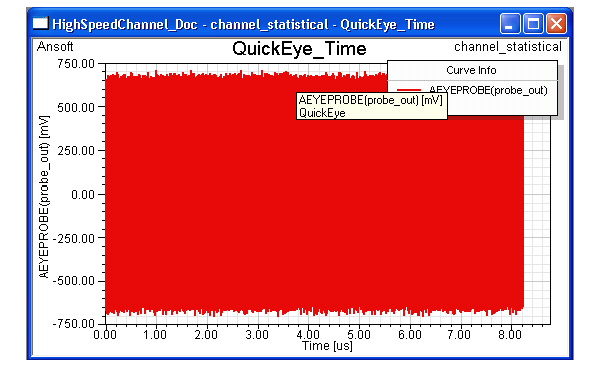Click the channel_statistical label at top right
Screen dimensions: 600x369
(x=508, y=47)
